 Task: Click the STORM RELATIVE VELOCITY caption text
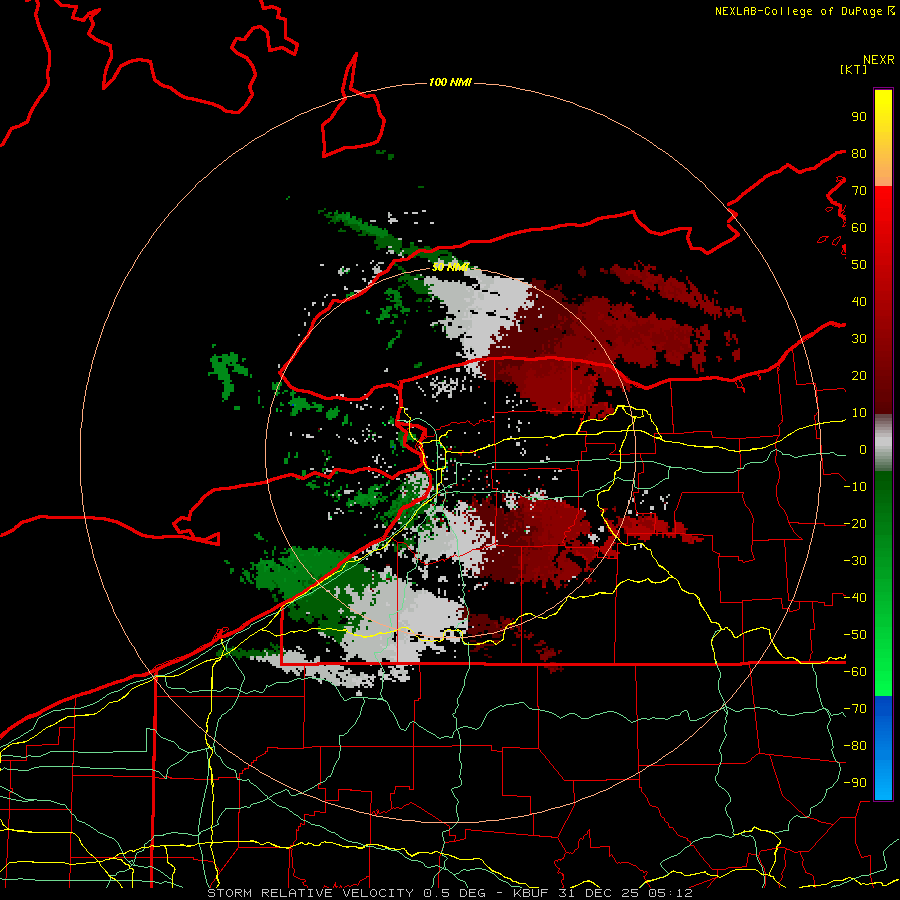[310, 893]
